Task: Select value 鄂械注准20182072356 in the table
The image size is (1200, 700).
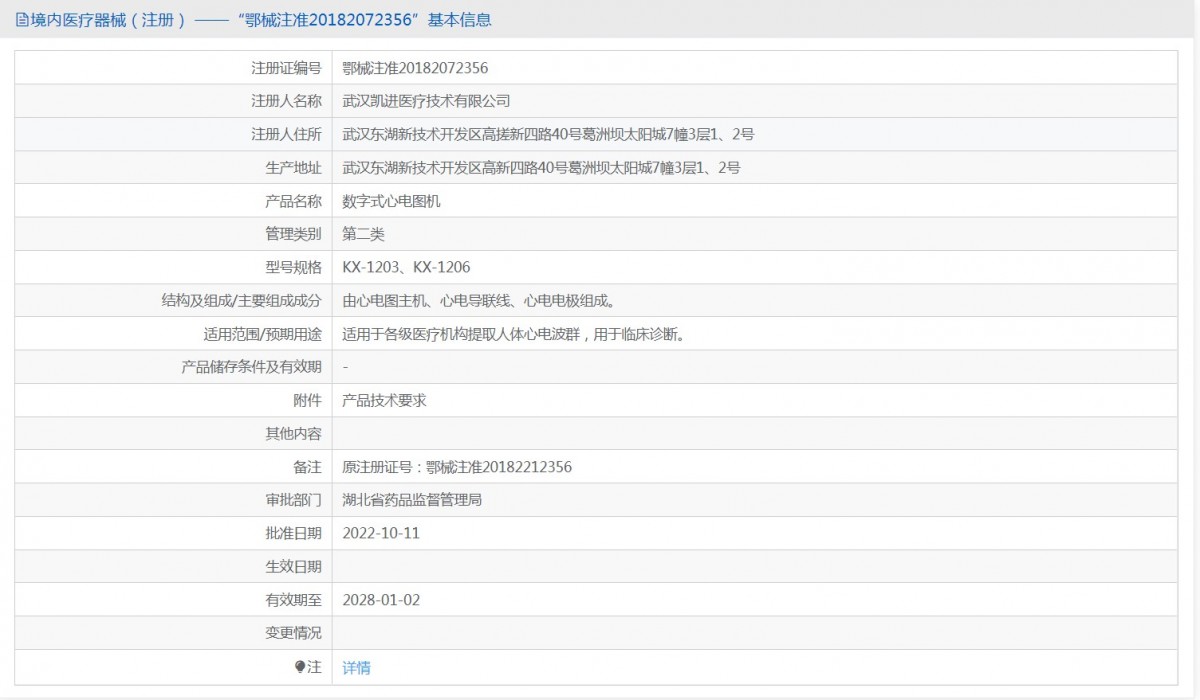Action: coord(415,68)
